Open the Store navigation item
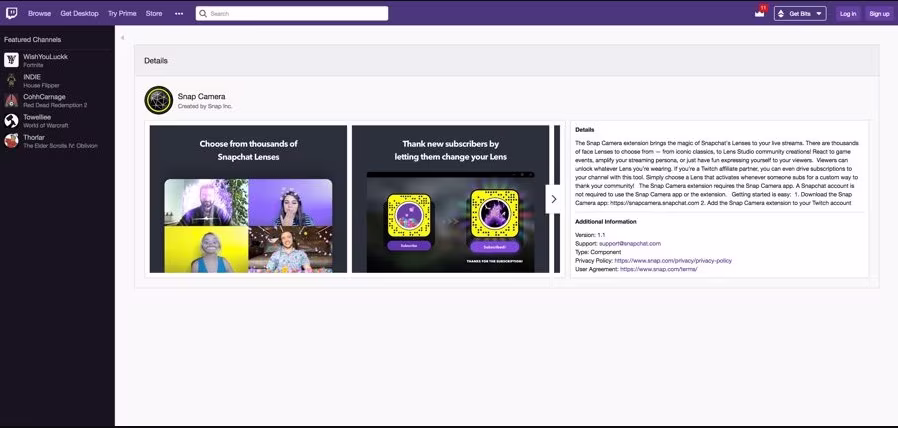 153,13
